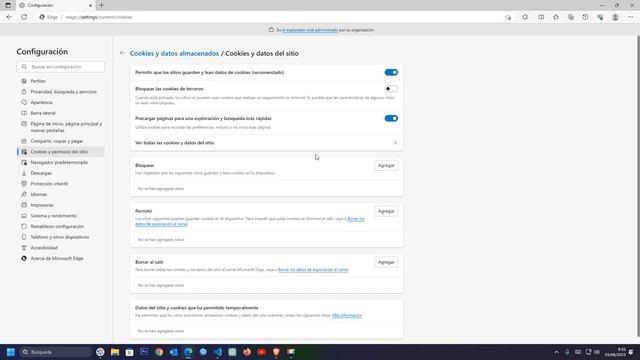Open browser History icon
640x360 pixels.
pyautogui.click(x=585, y=17)
